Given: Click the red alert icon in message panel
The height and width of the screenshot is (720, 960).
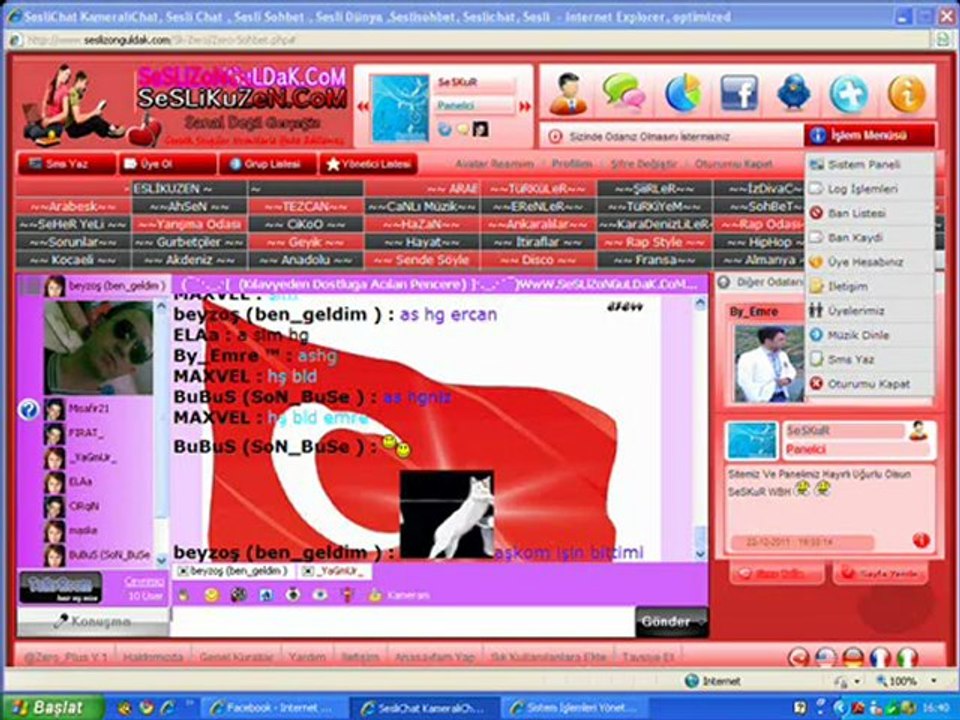Looking at the screenshot, I should point(921,540).
